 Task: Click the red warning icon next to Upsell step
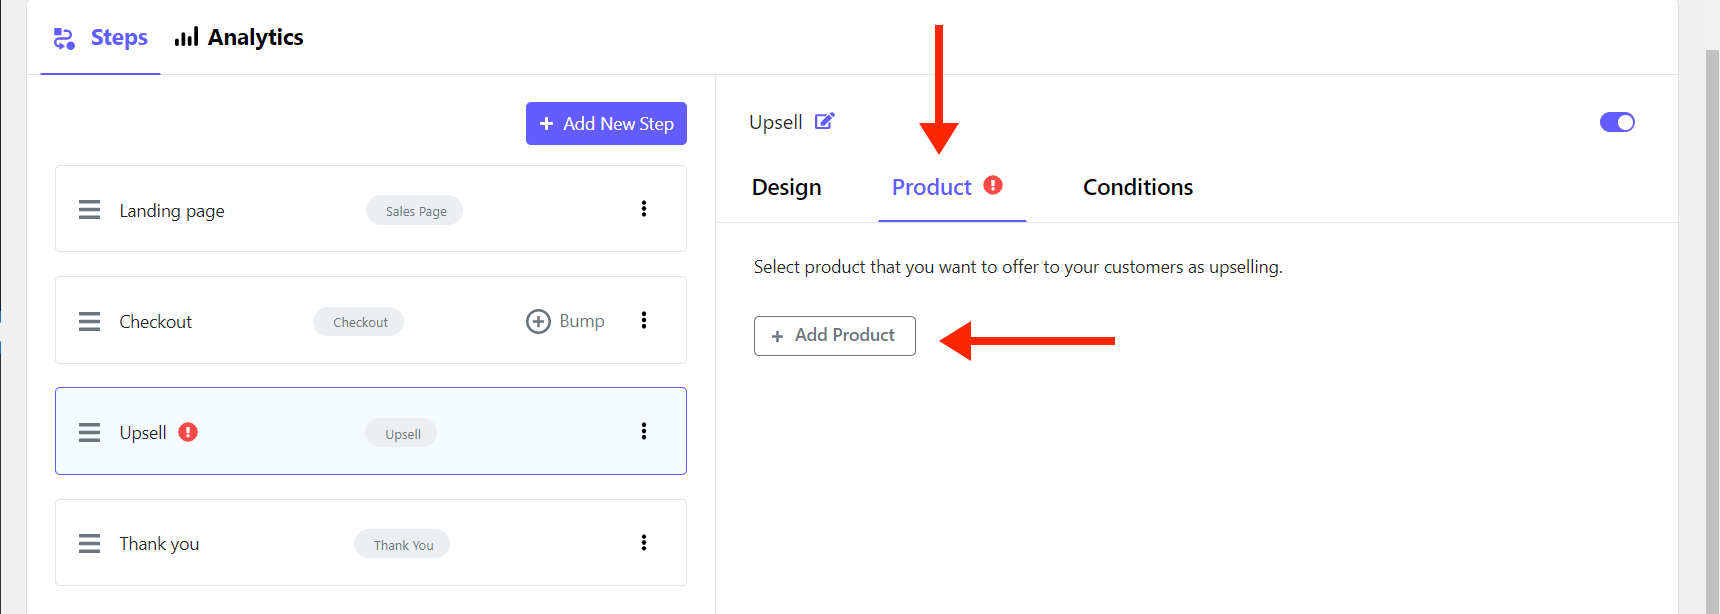188,432
